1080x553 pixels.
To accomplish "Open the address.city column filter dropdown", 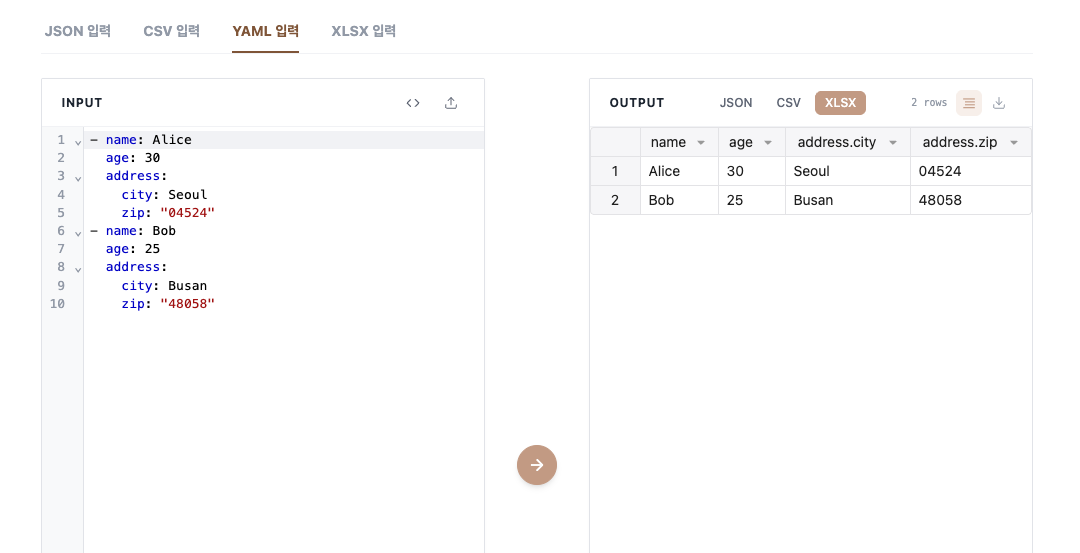I will click(x=893, y=143).
